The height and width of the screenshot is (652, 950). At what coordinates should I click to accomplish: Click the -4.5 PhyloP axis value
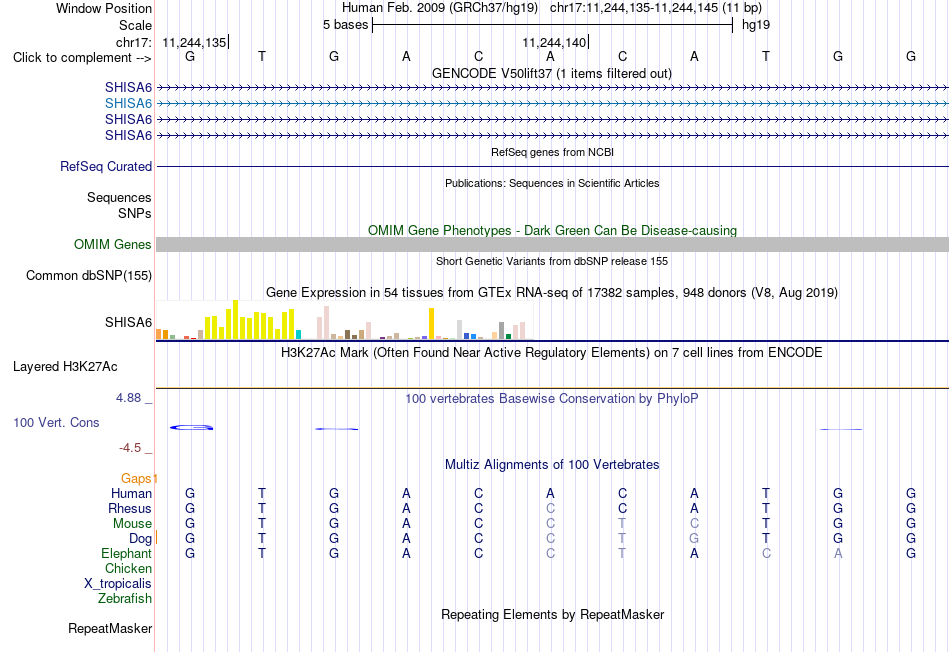pos(130,448)
